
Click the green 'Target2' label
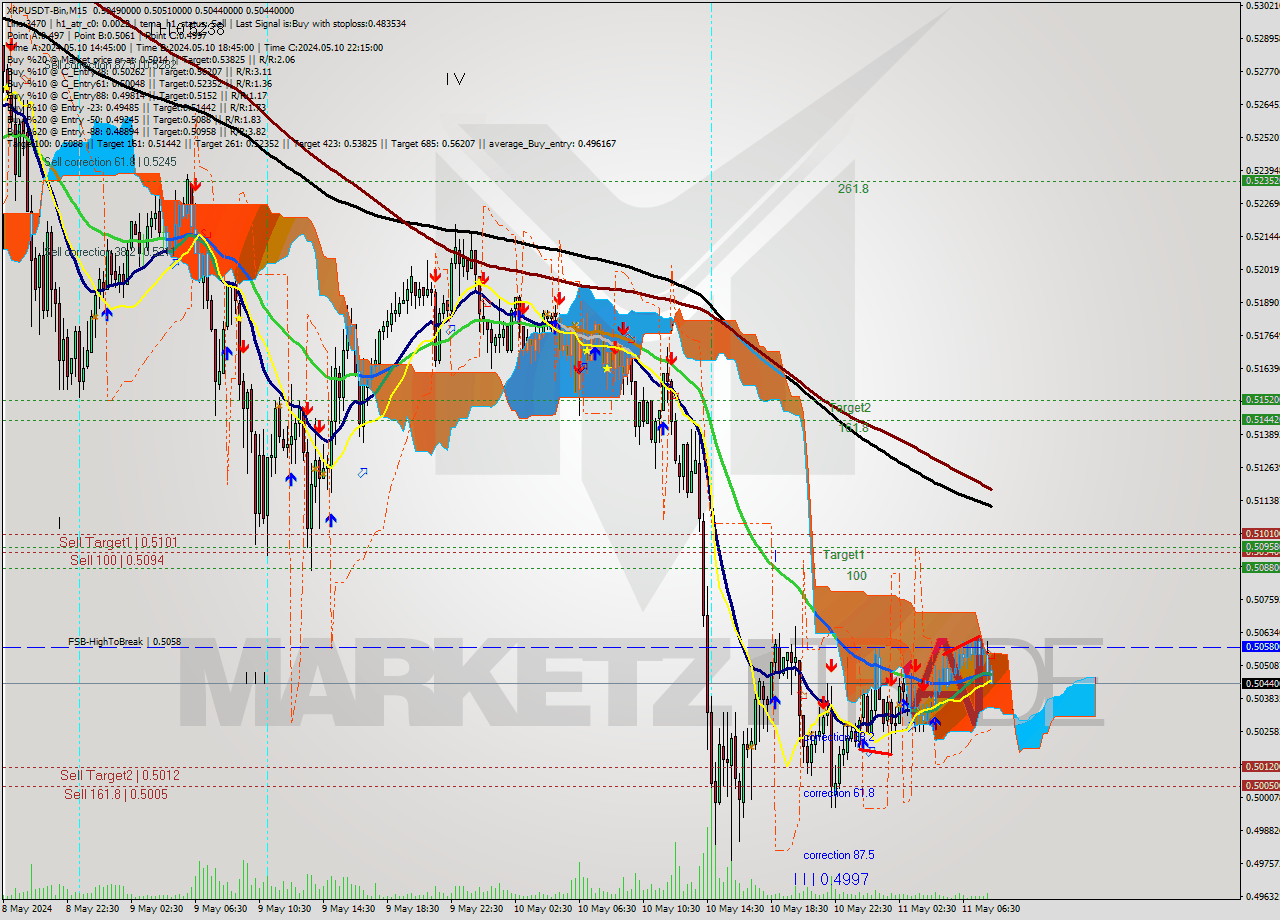[x=850, y=407]
